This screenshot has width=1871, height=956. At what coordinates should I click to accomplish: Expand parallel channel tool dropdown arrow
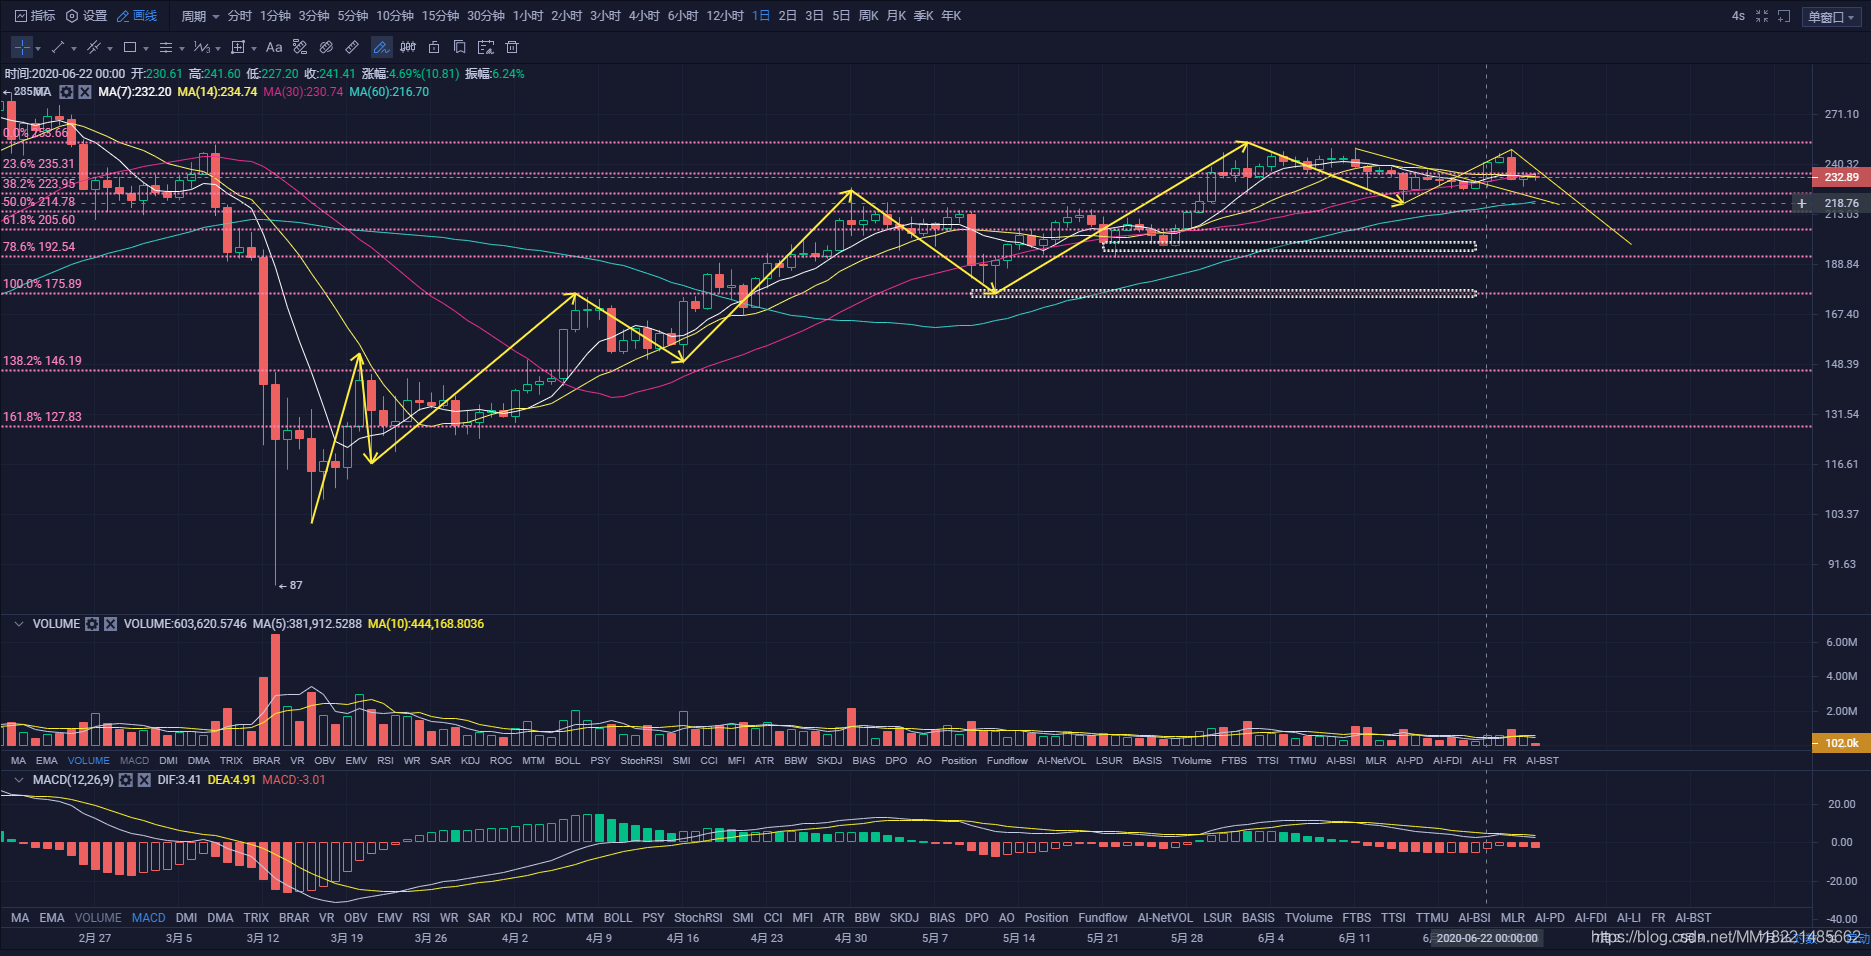(x=110, y=48)
